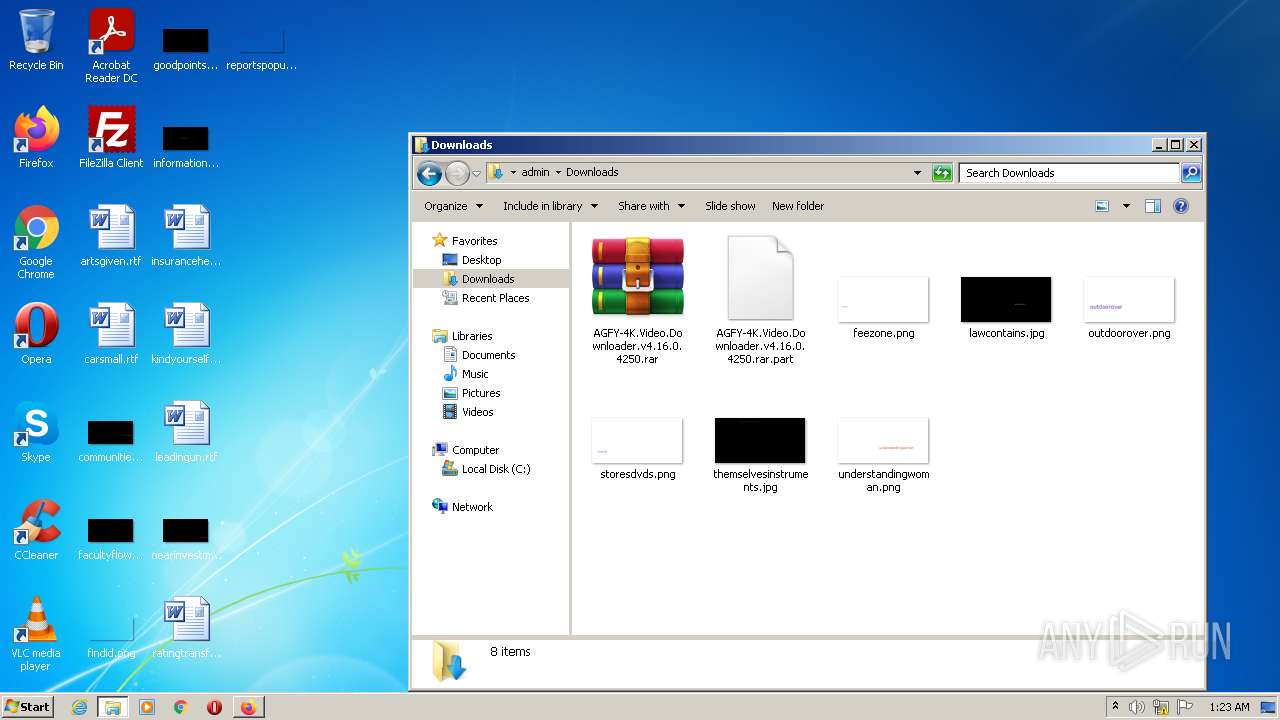This screenshot has width=1280, height=720.
Task: Start a Slide show
Action: [730, 206]
